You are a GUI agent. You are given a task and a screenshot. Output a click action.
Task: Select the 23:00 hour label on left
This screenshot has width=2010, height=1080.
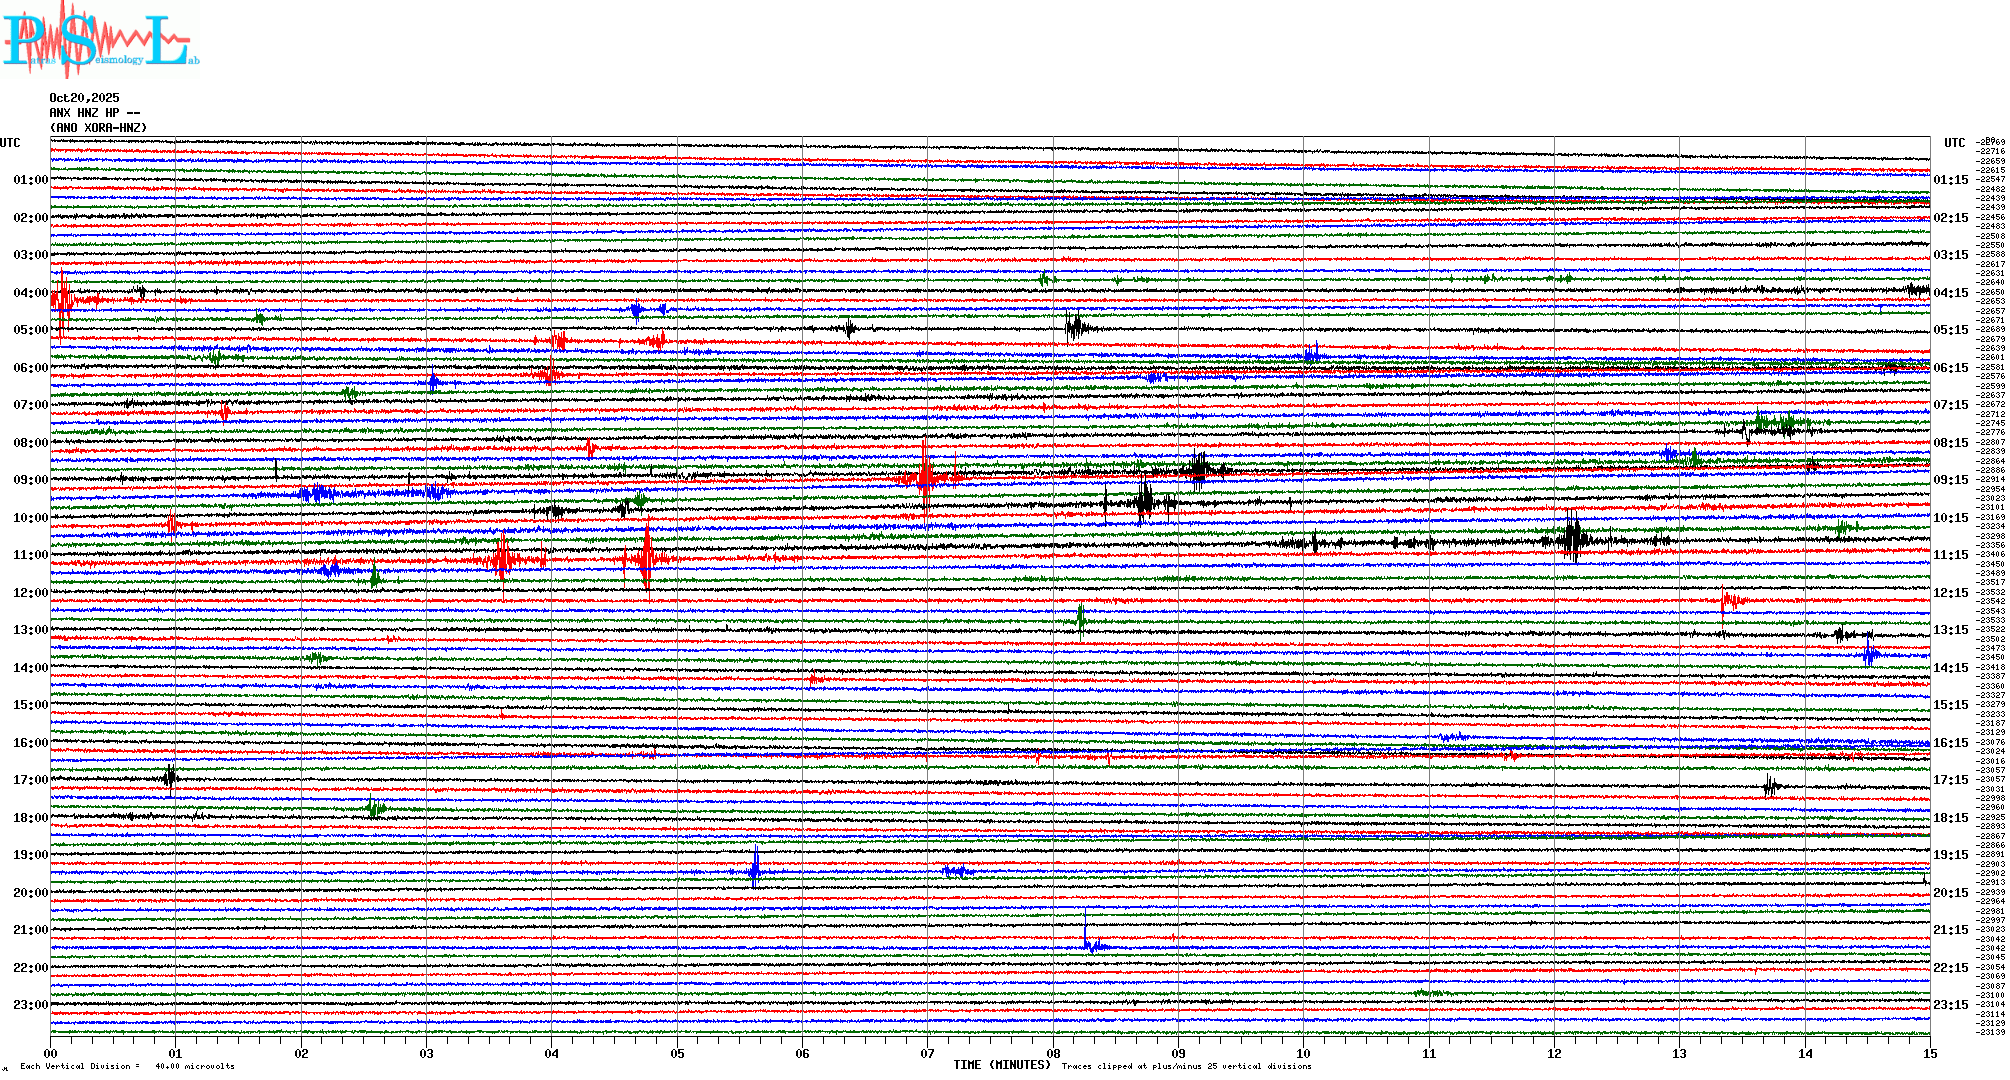pyautogui.click(x=30, y=1005)
